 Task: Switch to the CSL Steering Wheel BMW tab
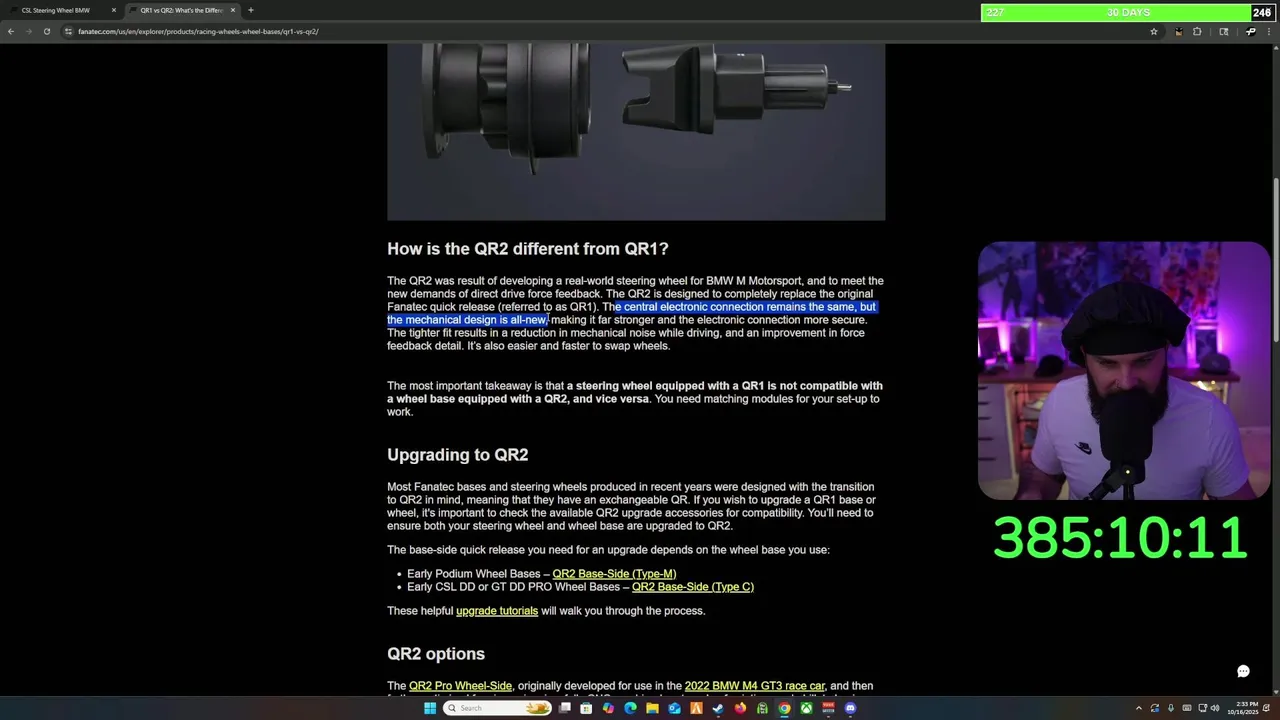click(60, 10)
